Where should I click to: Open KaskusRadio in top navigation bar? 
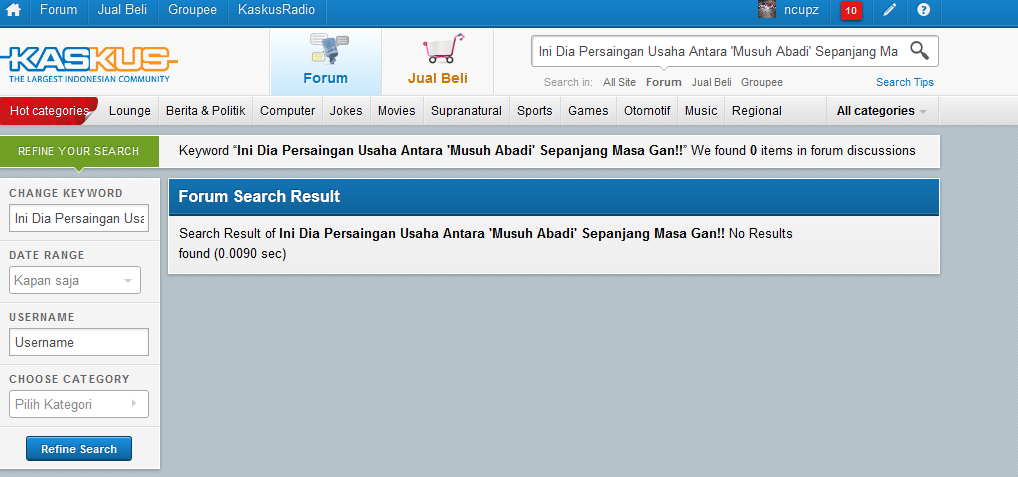coord(277,10)
